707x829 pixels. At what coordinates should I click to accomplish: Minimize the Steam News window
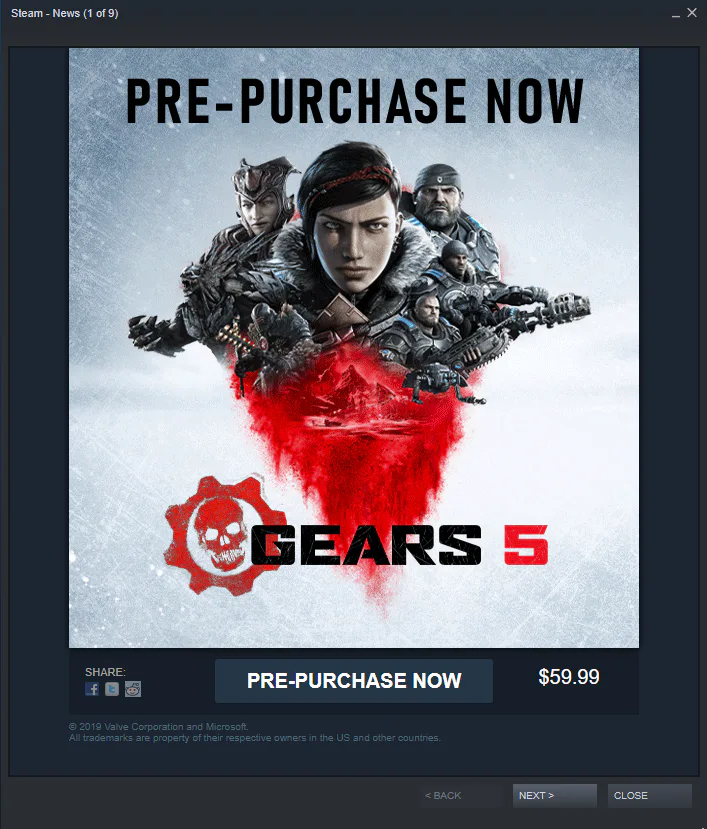[x=676, y=14]
